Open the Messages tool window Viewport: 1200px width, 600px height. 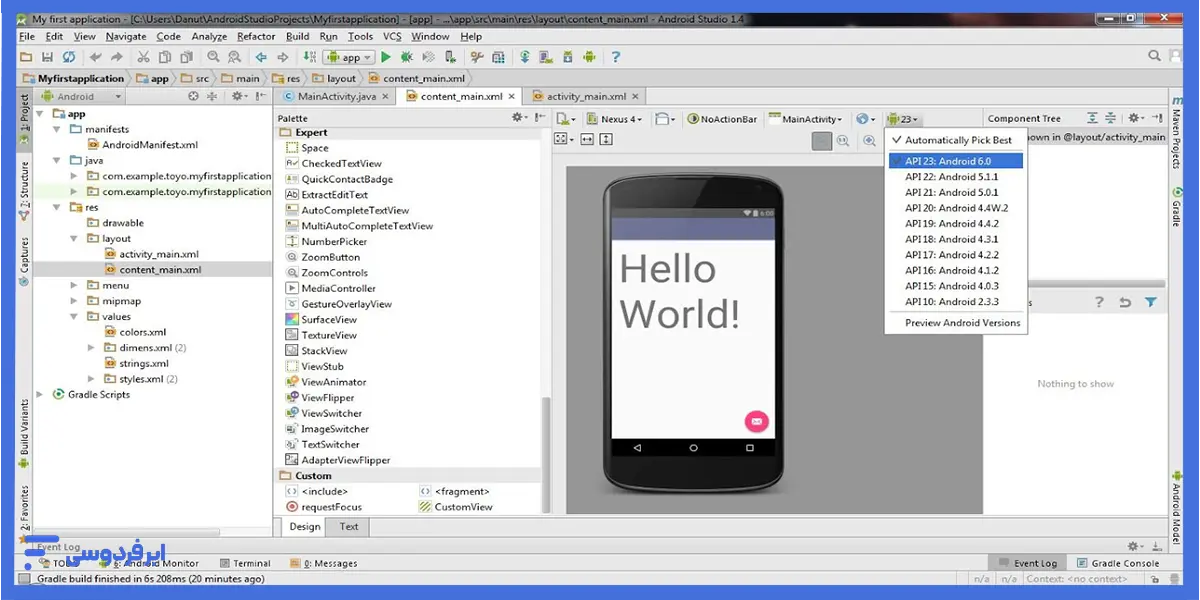323,563
